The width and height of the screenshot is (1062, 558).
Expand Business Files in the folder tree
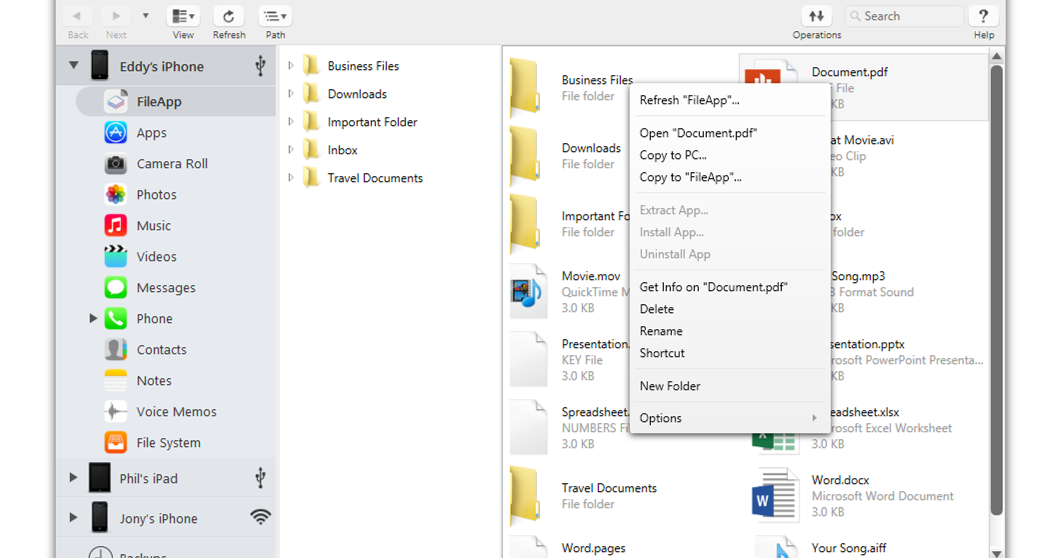291,66
